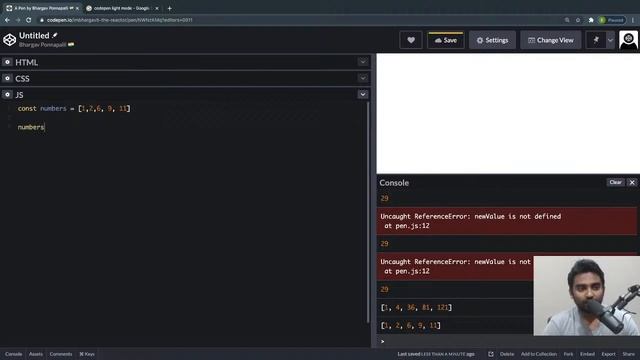Open the Export option in the footer
This screenshot has width=640, height=360.
(608, 354)
